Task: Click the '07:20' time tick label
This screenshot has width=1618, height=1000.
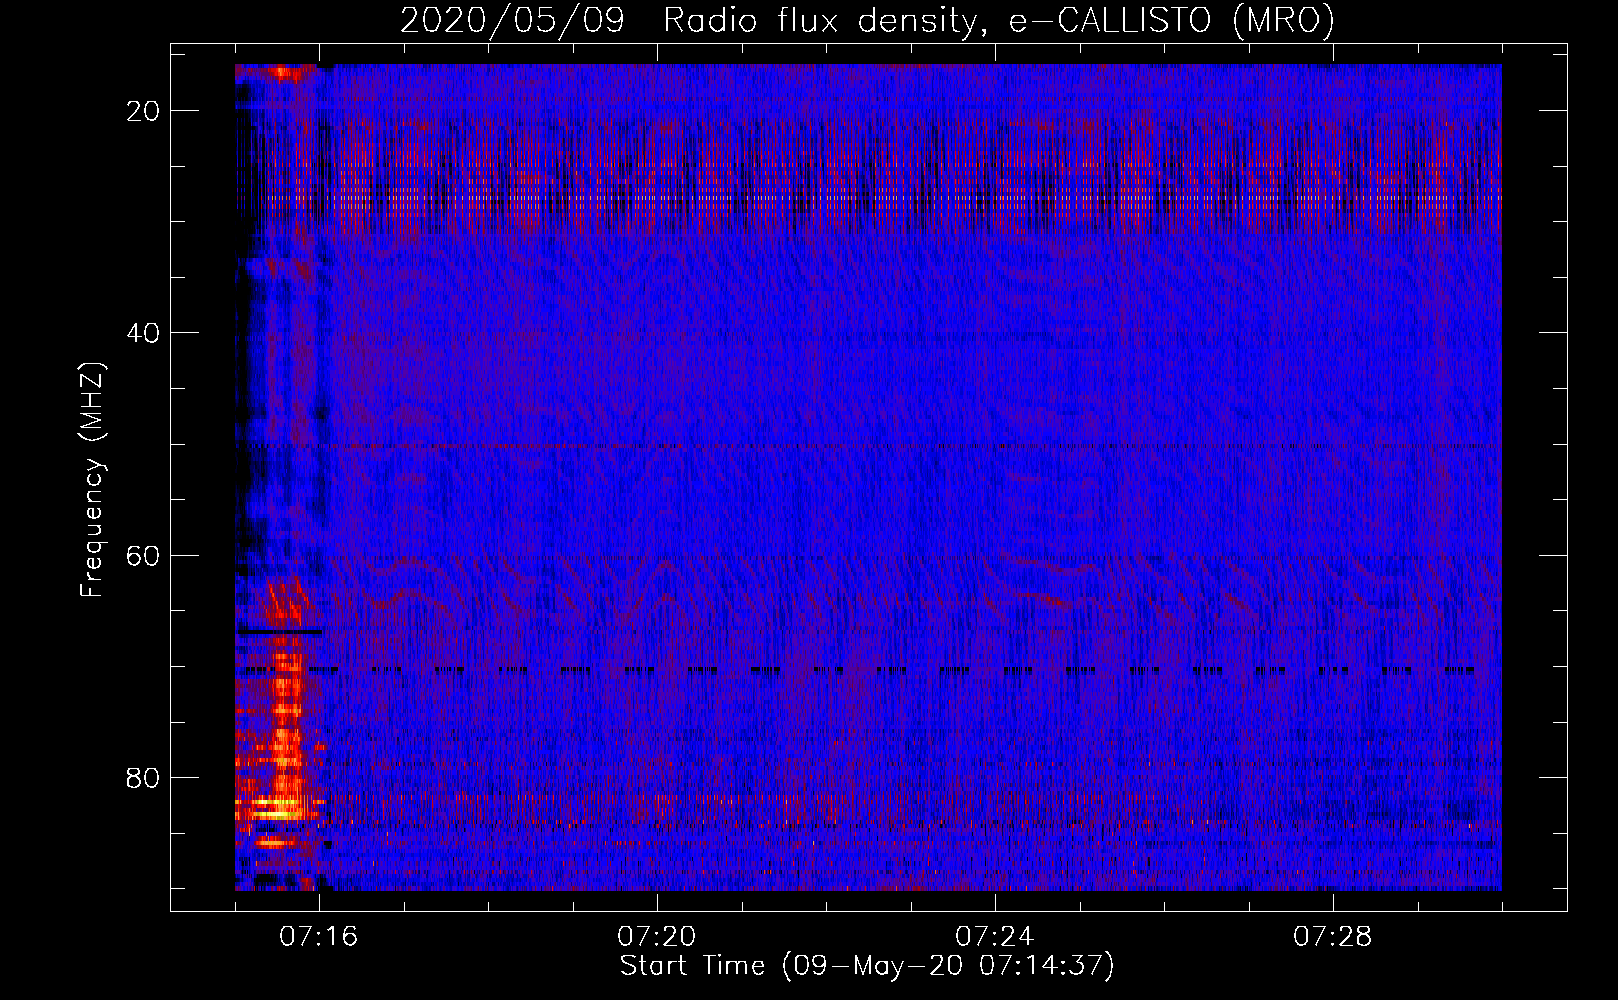Action: [657, 937]
